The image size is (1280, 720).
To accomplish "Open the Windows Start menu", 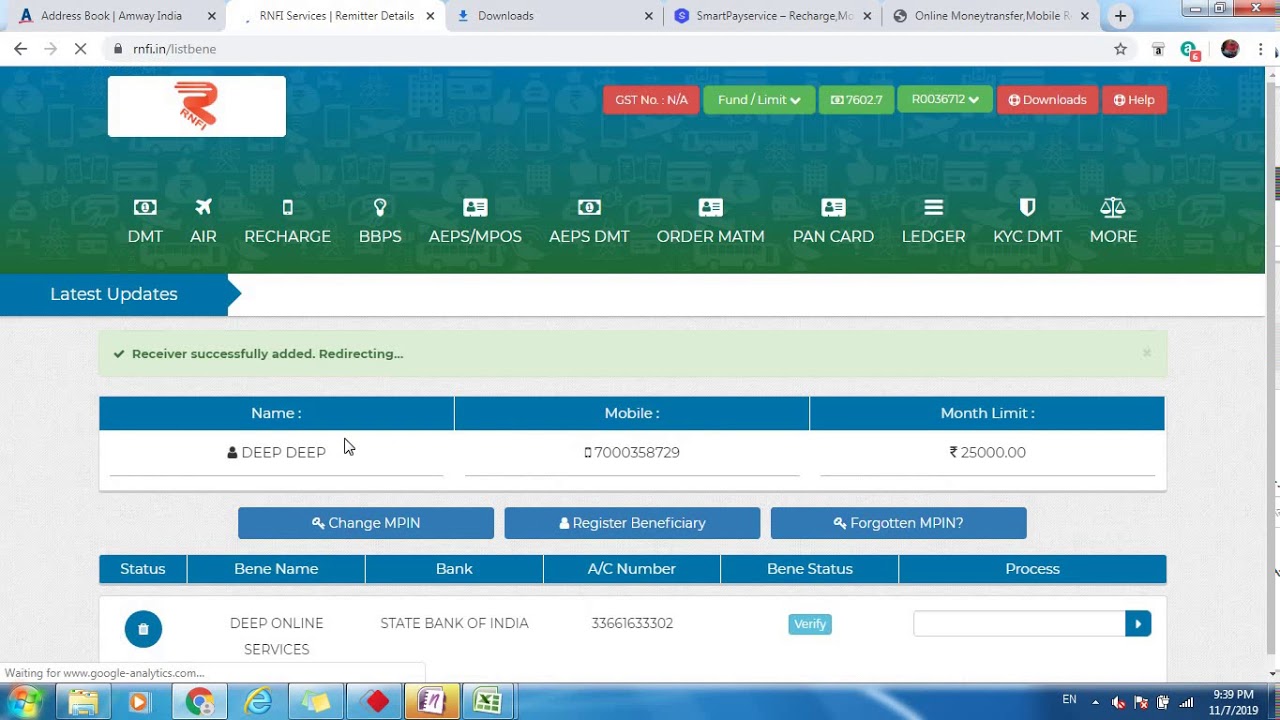I will click(24, 701).
